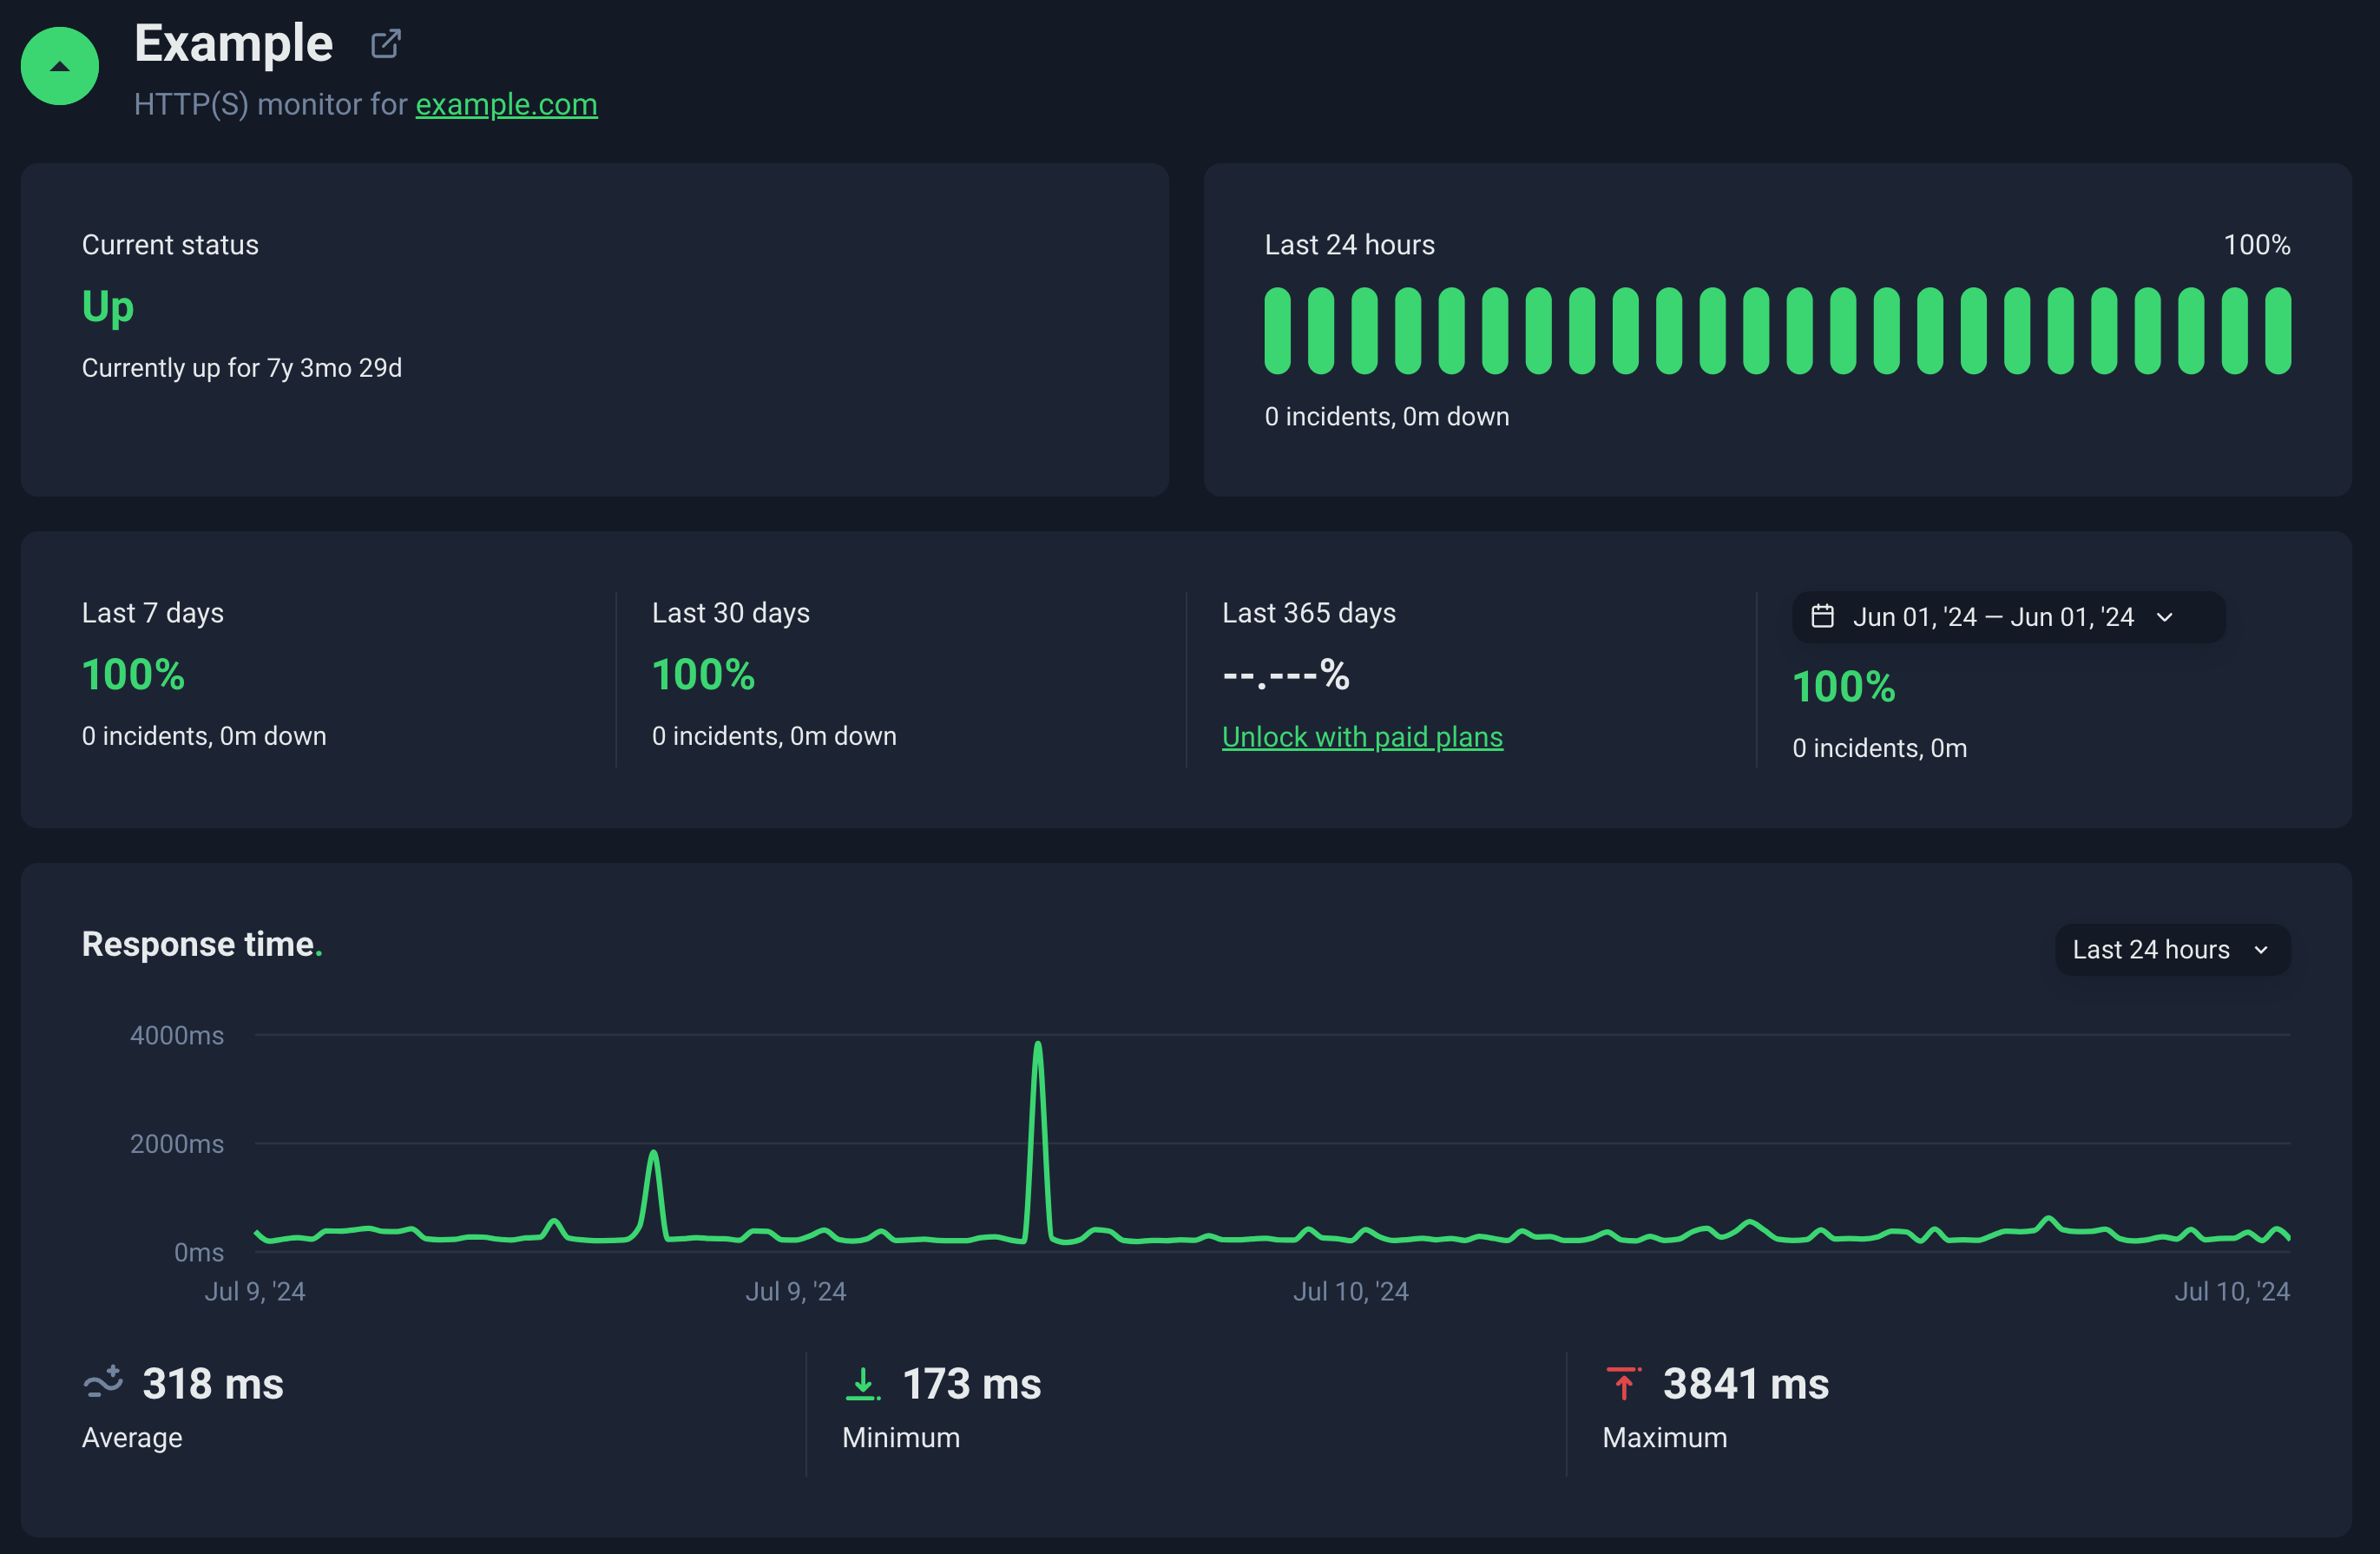Click the first 'Jul 10, '24' axis label

(1350, 1291)
